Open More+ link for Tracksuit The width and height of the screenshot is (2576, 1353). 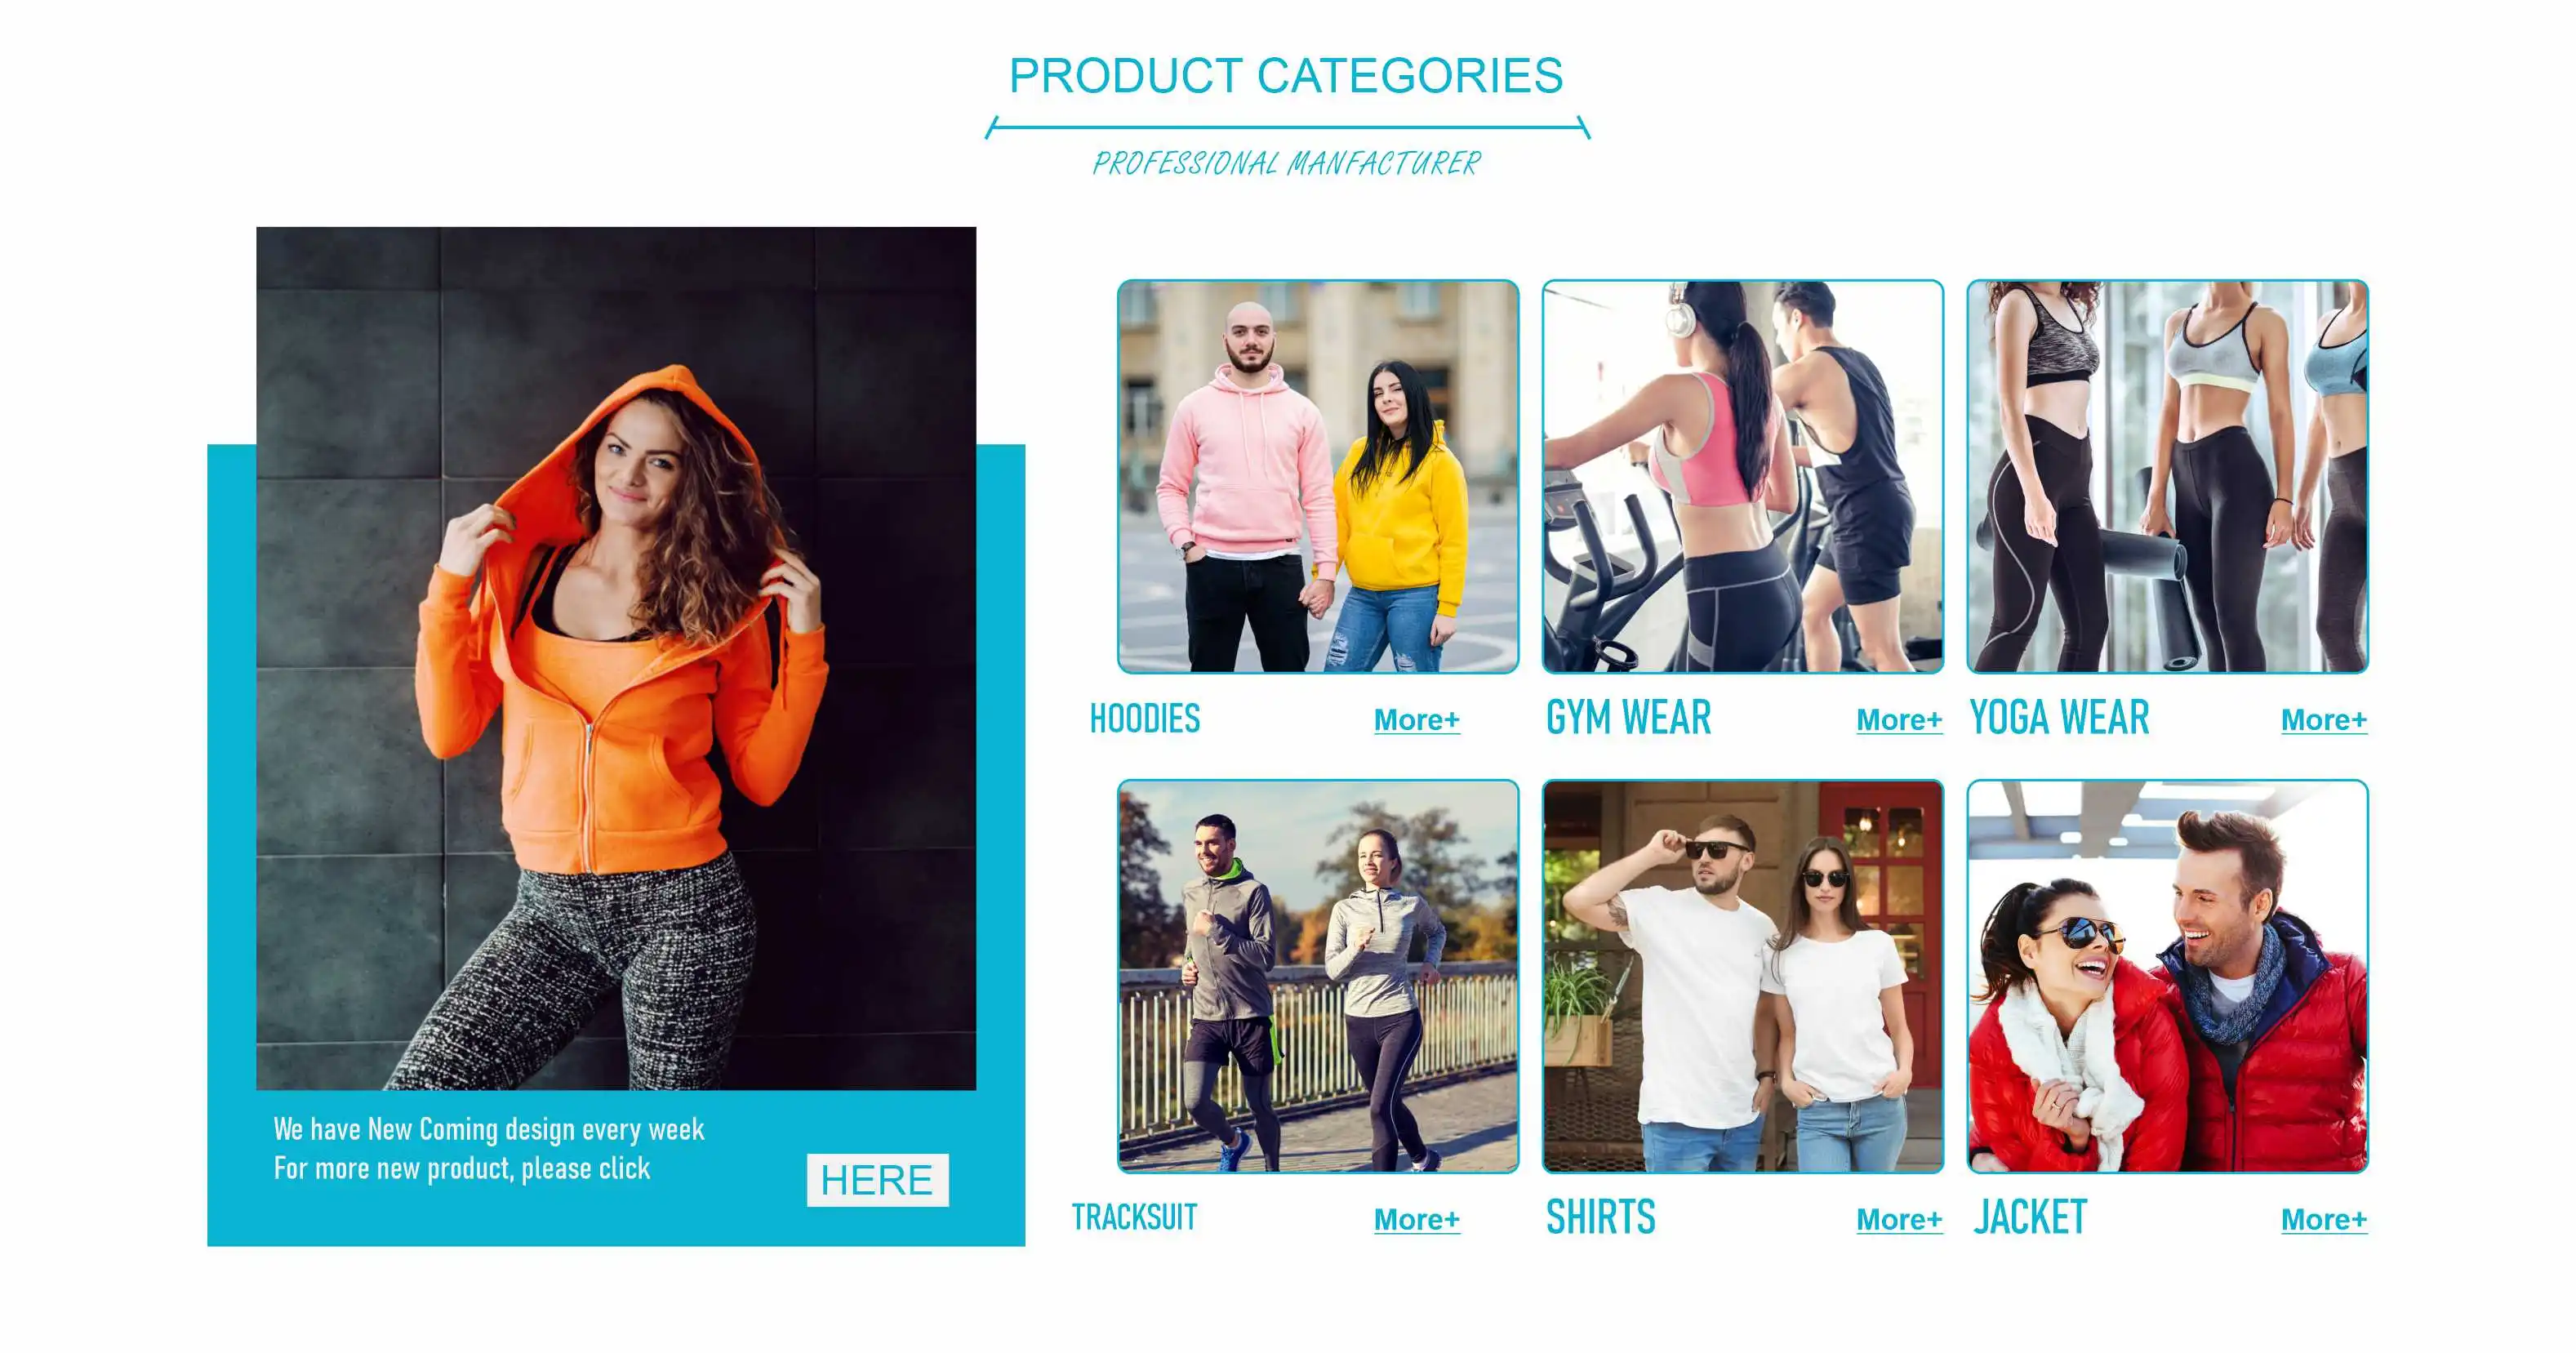tap(1416, 1220)
